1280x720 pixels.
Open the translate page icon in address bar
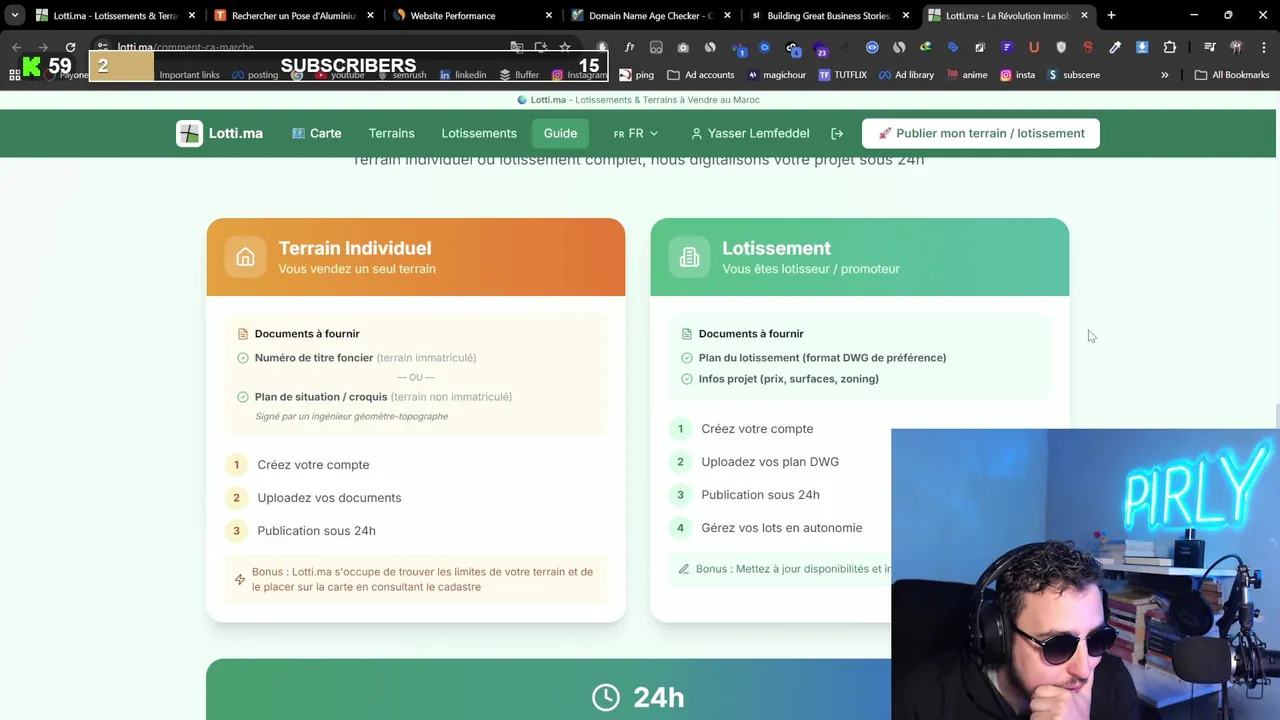tap(517, 47)
